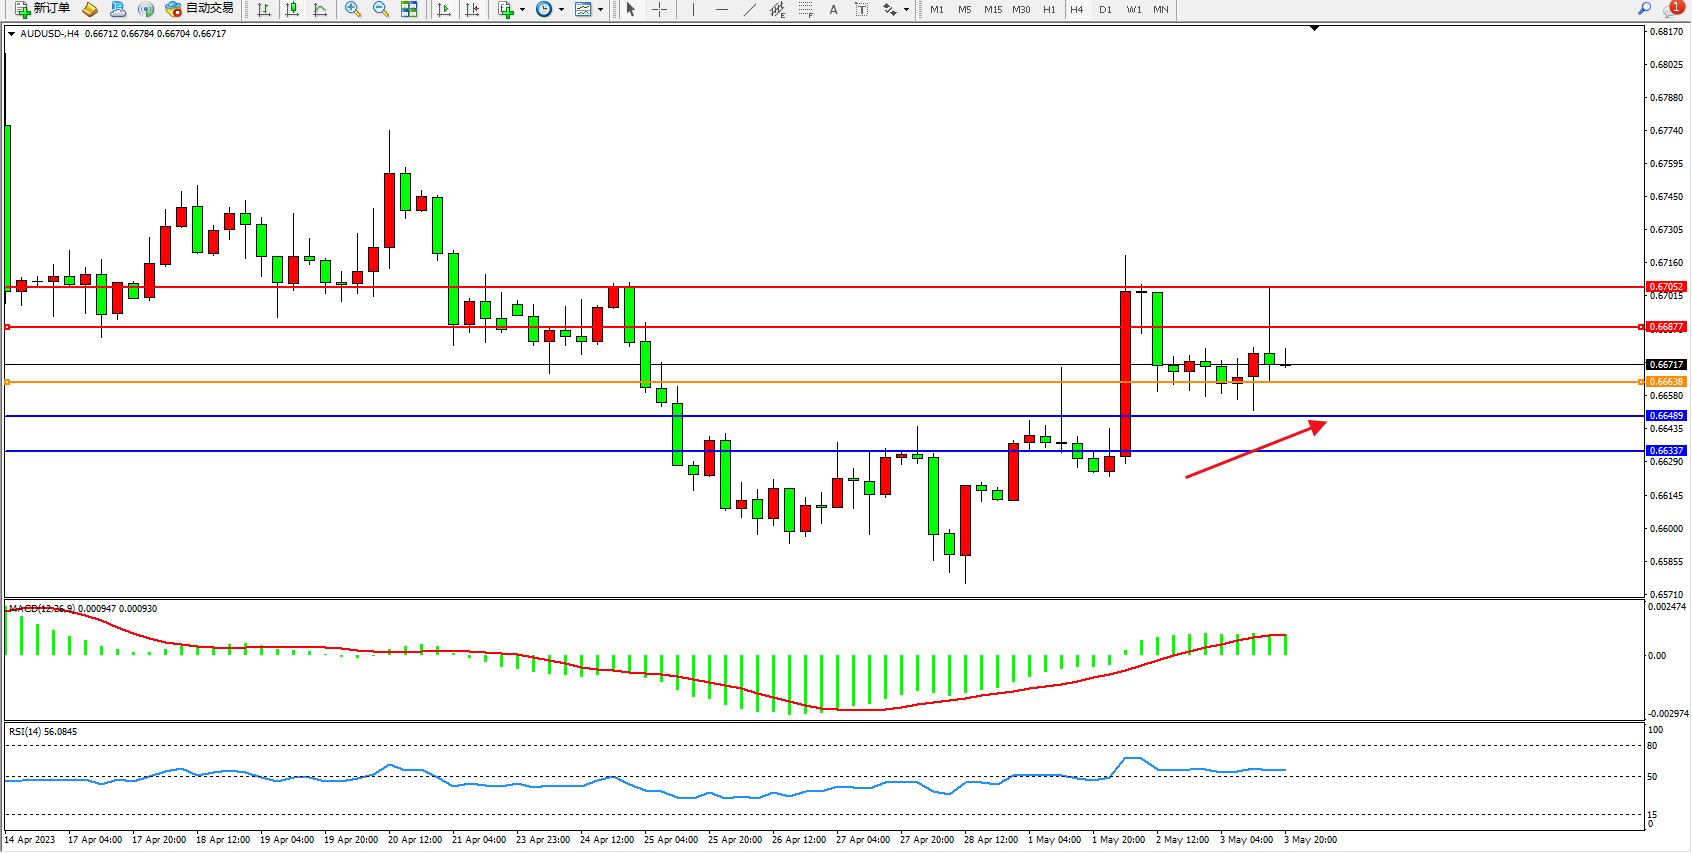Viewport: 1692px width, 853px height.
Task: Select the Fibonacci retracement tool
Action: click(805, 9)
